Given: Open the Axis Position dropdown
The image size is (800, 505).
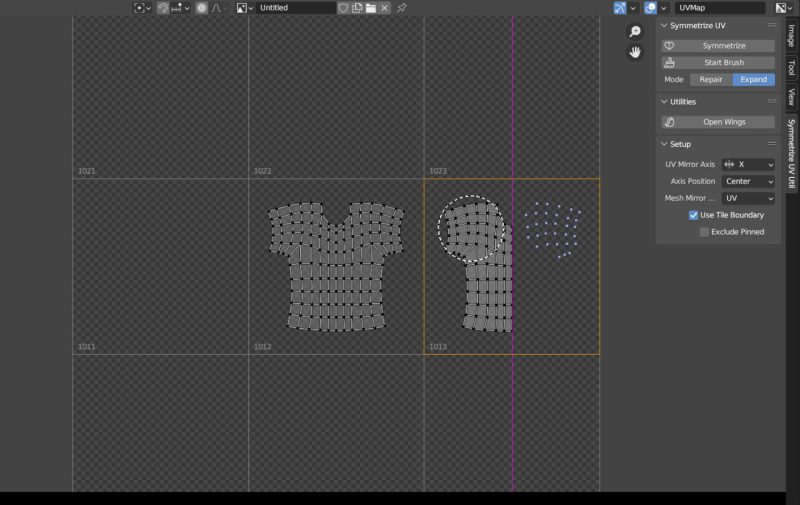Looking at the screenshot, I should [748, 181].
